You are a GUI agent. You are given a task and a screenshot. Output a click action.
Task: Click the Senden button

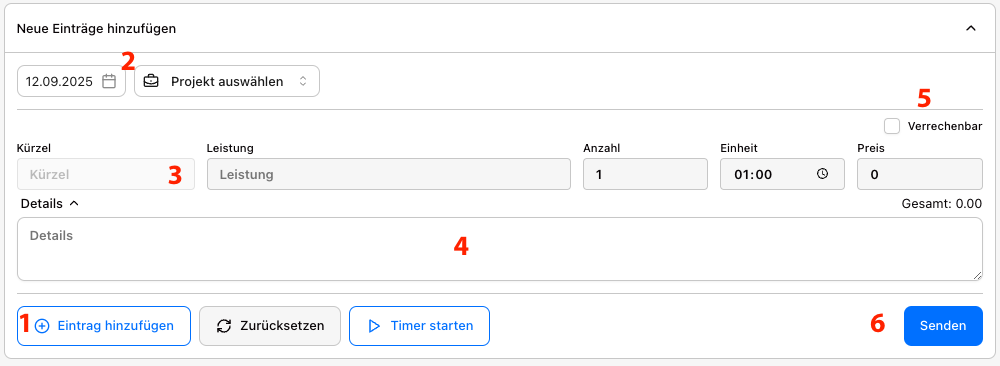tap(943, 326)
